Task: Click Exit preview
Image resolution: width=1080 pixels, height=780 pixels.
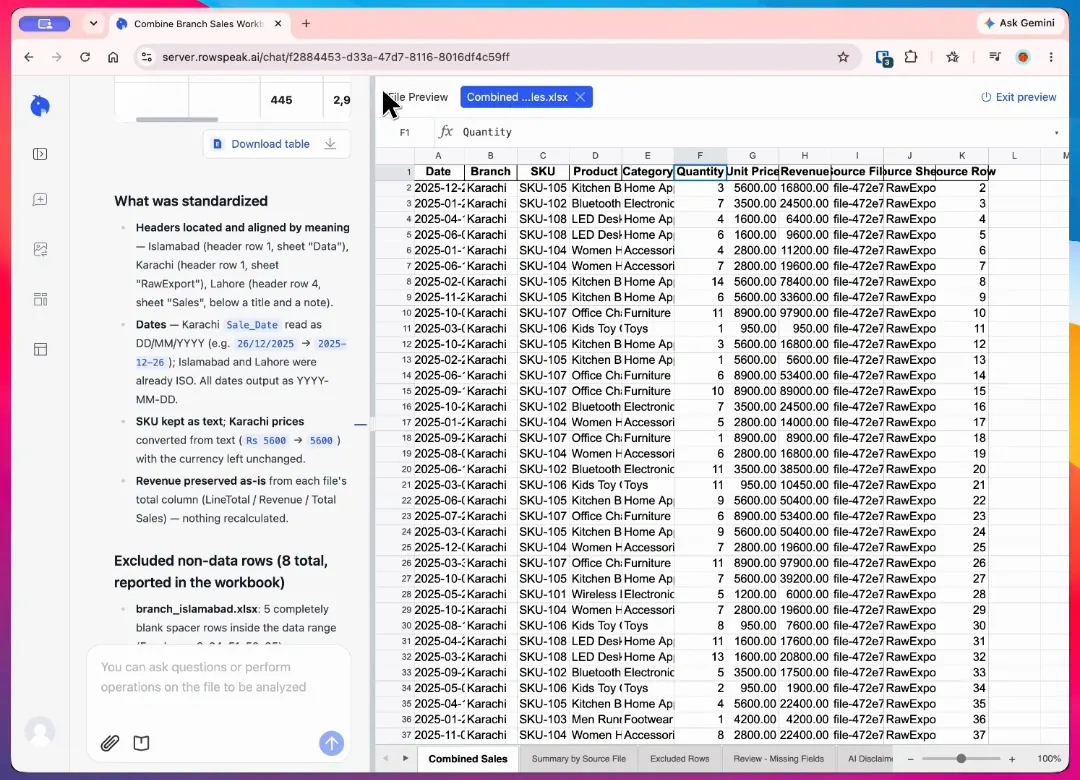Action: (x=1018, y=97)
